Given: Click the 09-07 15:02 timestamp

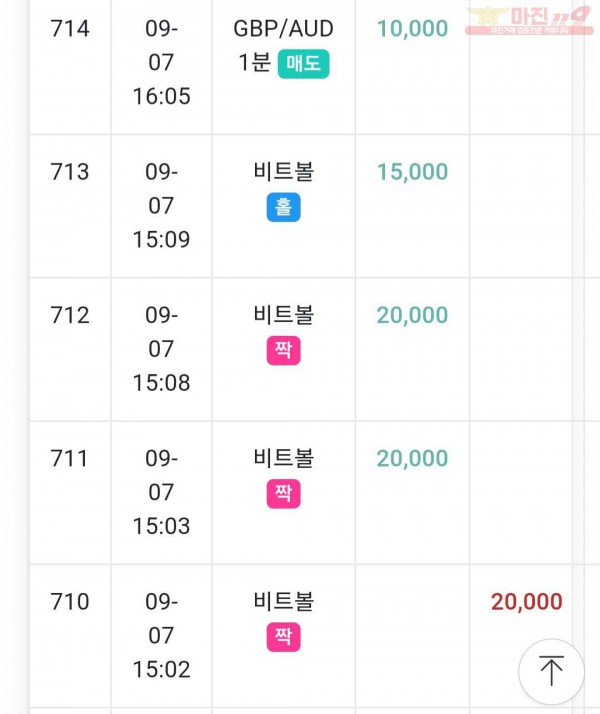Looking at the screenshot, I should coord(161,635).
